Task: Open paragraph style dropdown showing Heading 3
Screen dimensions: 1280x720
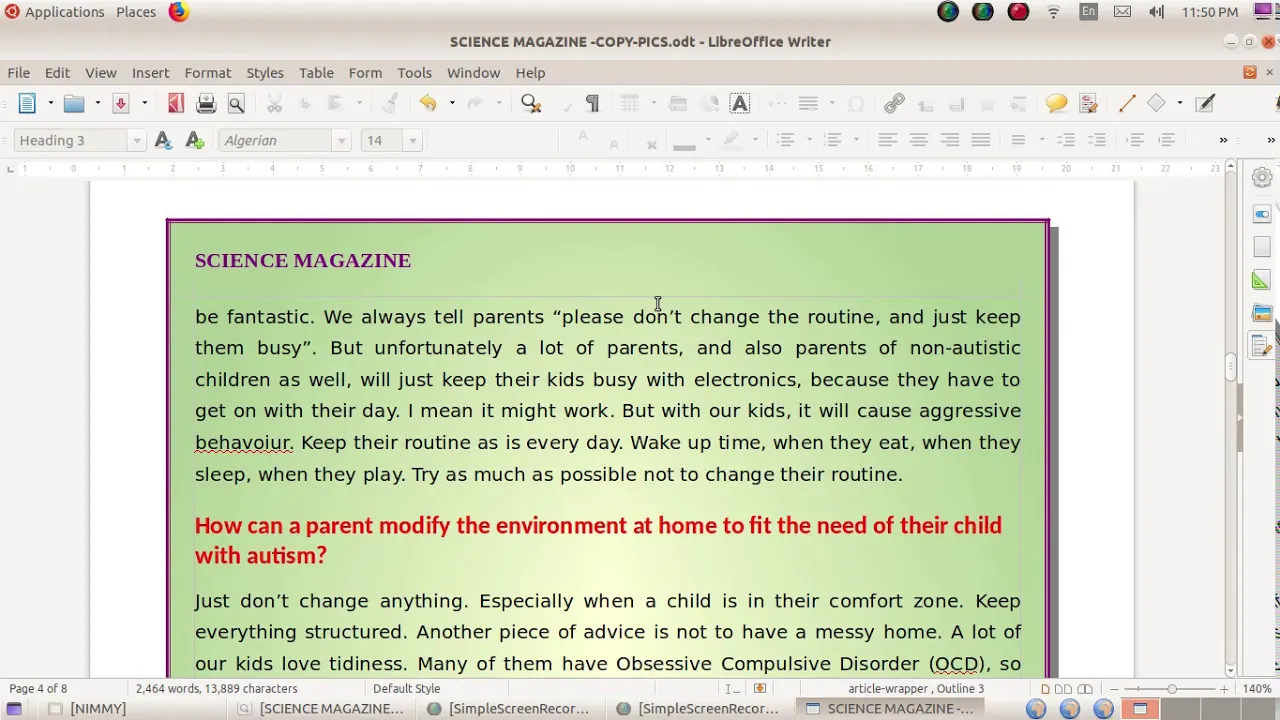Action: tap(137, 141)
